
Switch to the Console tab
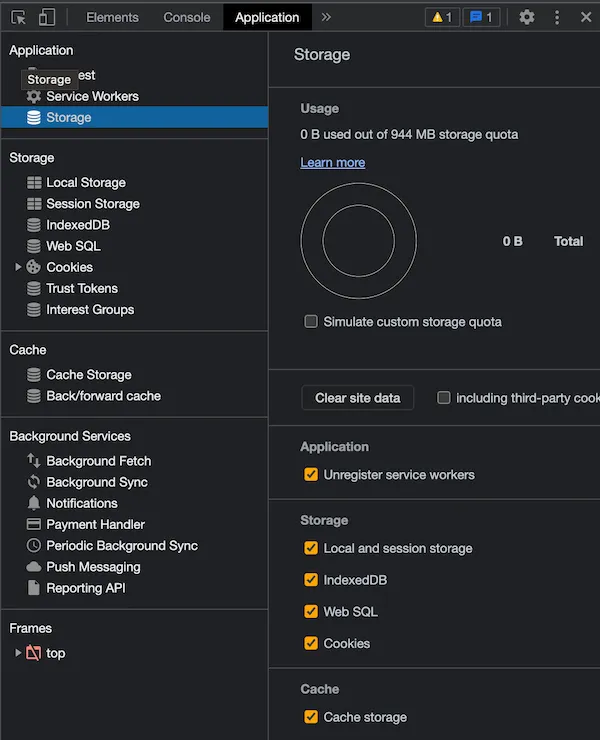click(187, 17)
